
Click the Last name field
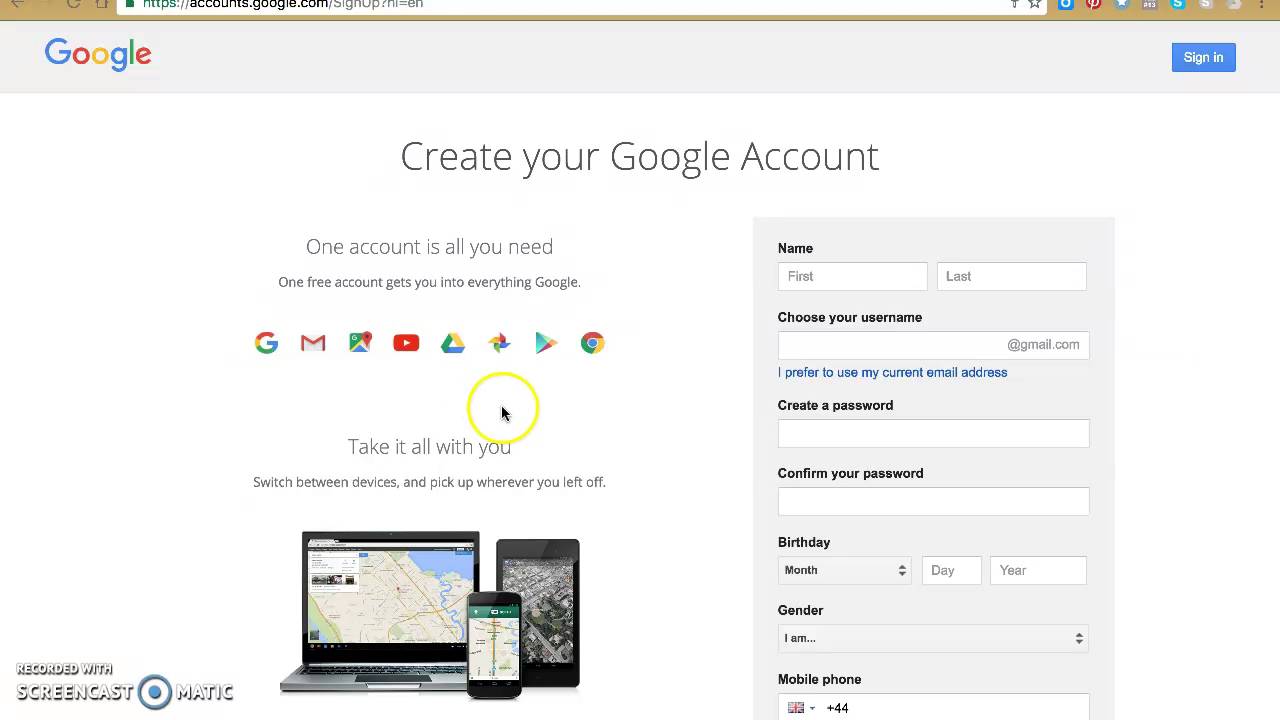point(1011,276)
